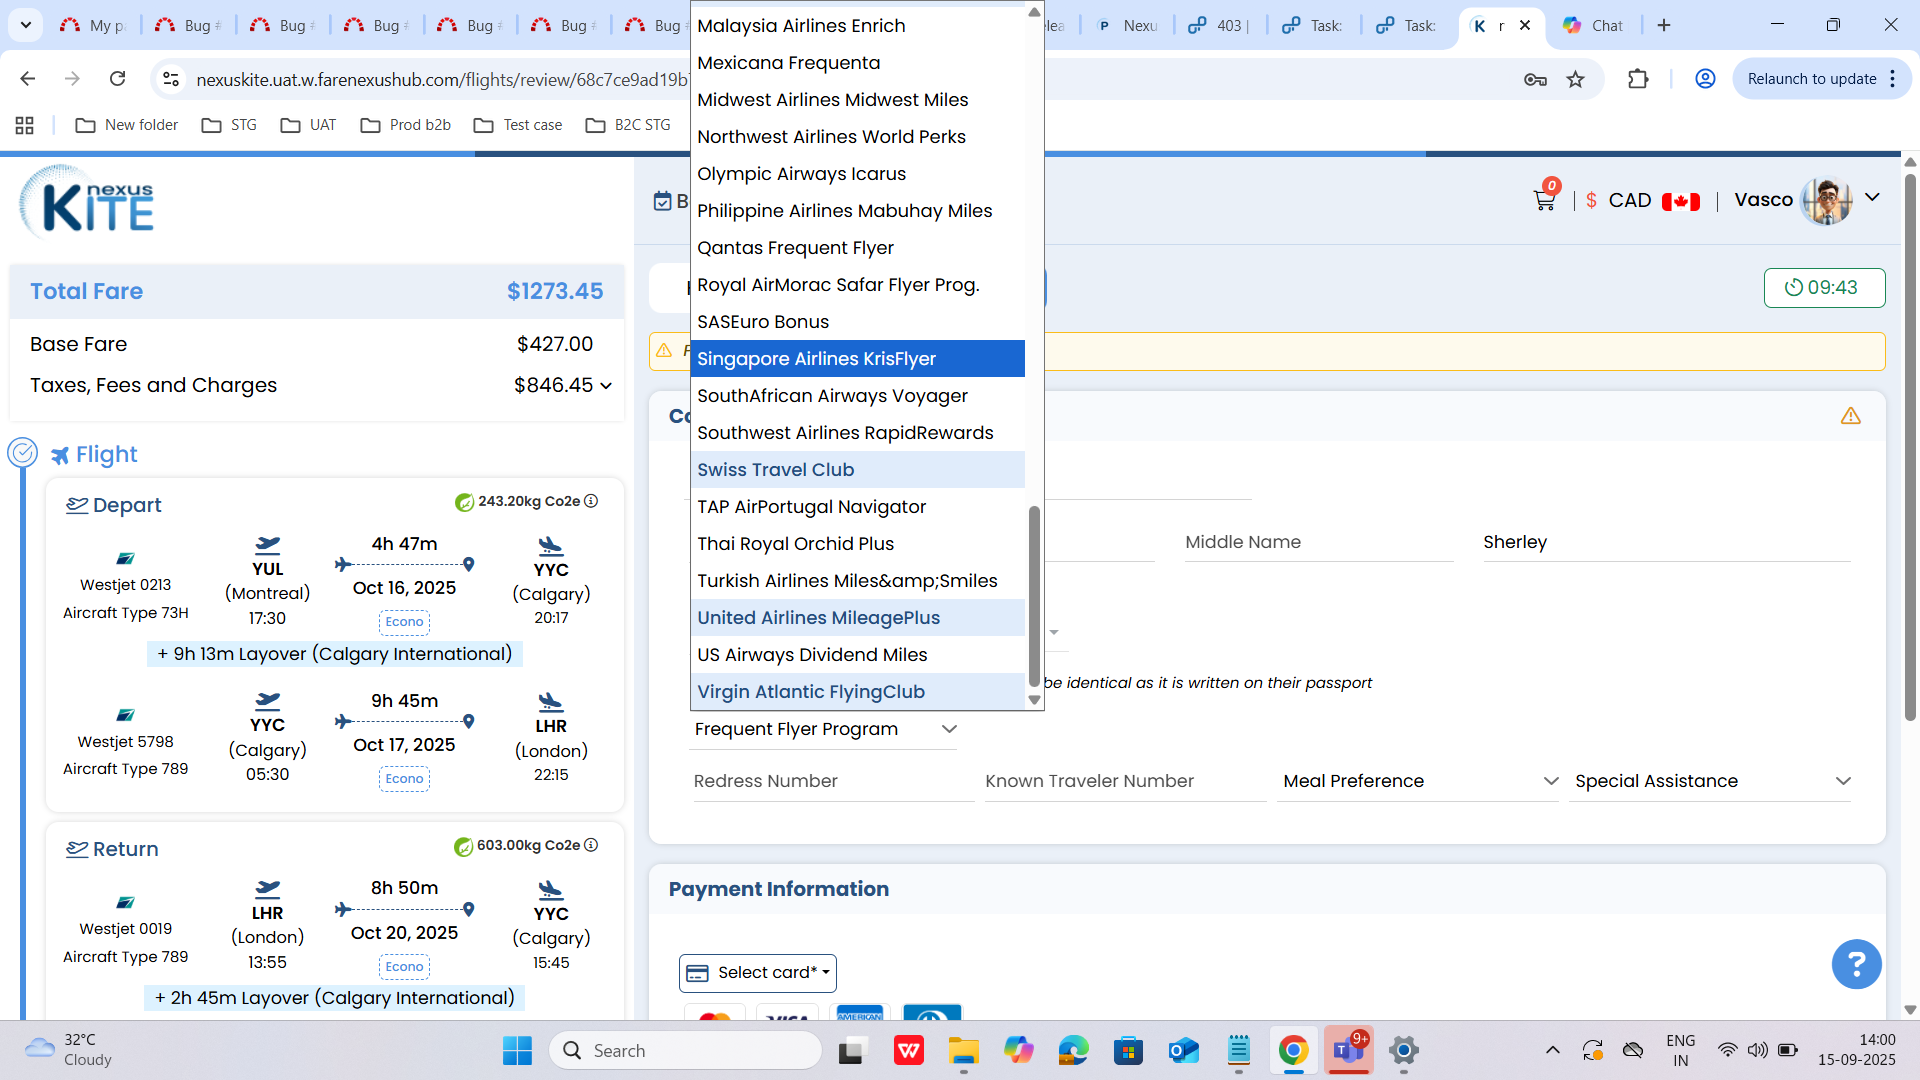Click the browser back arrow

click(28, 79)
